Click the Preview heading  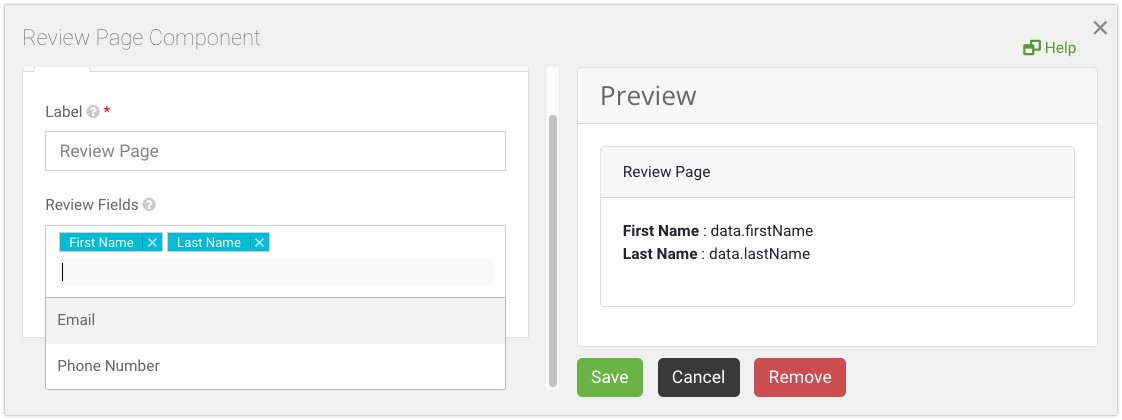tap(648, 96)
